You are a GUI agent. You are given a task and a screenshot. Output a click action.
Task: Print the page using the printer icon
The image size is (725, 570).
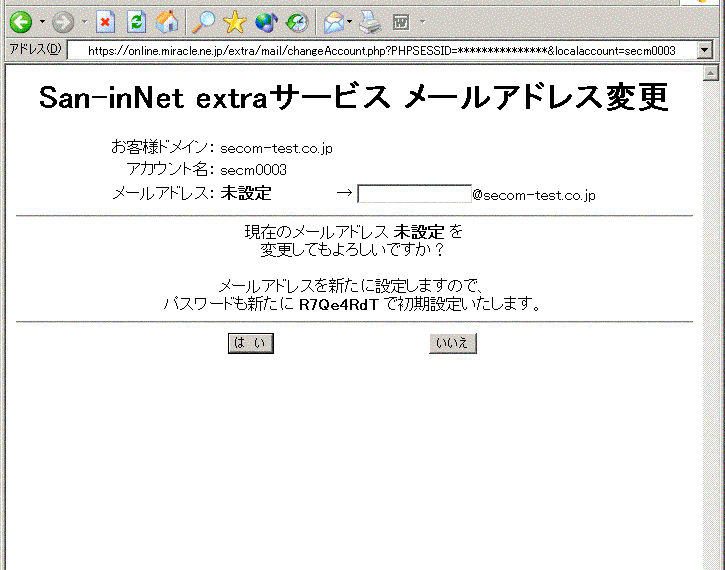[370, 21]
